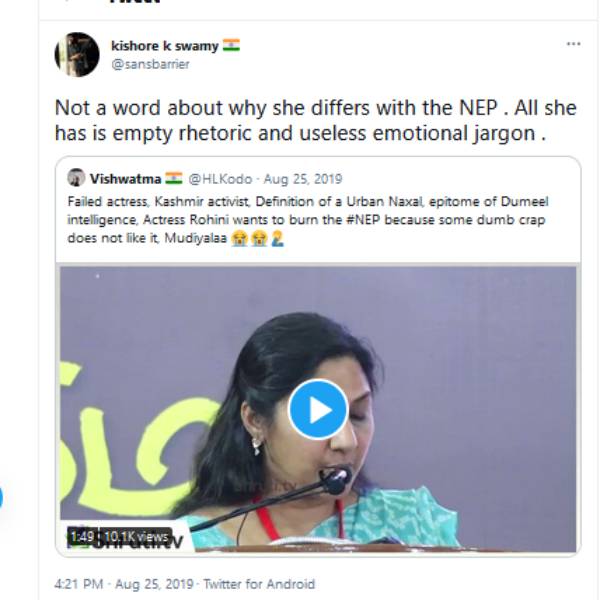
Task: Click Vishwatma's small profile avatar
Action: [x=76, y=178]
